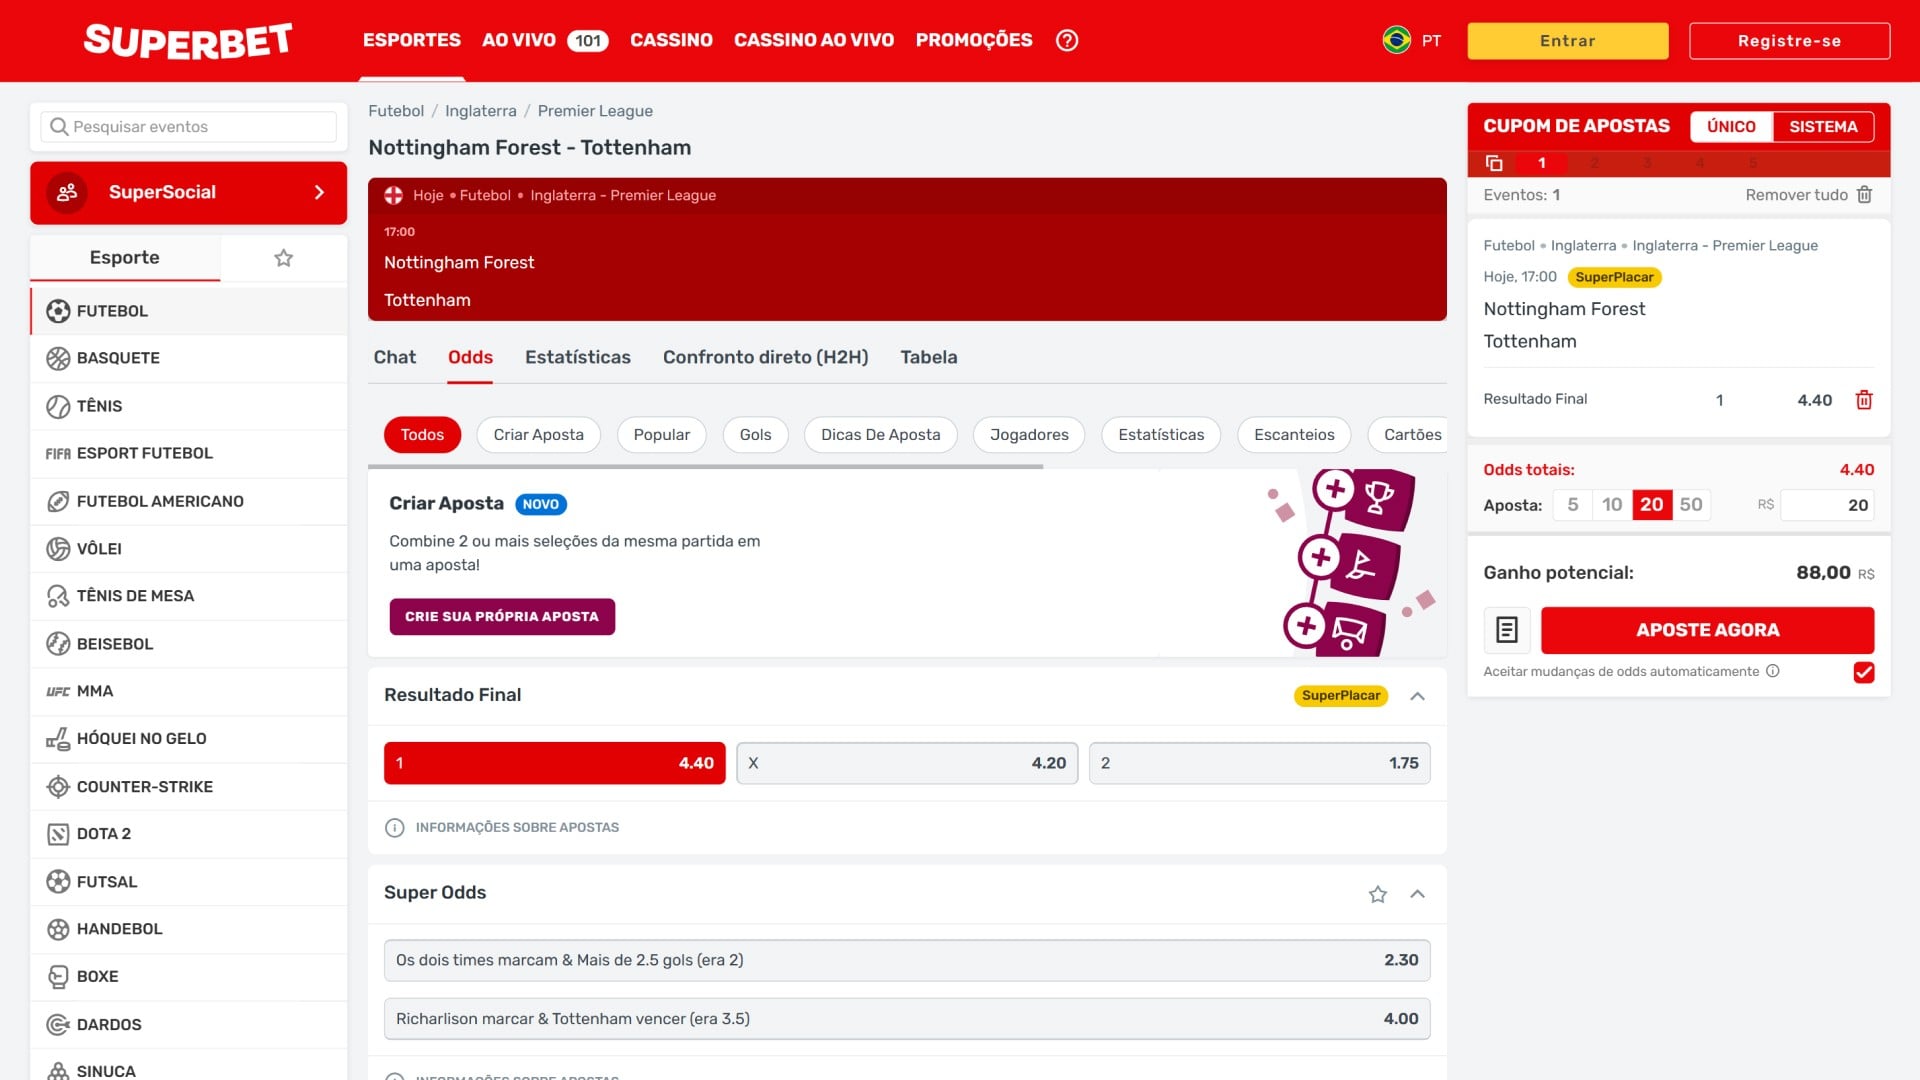Click Registre-se to create an account
Viewport: 1920px width, 1080px height.
tap(1789, 41)
